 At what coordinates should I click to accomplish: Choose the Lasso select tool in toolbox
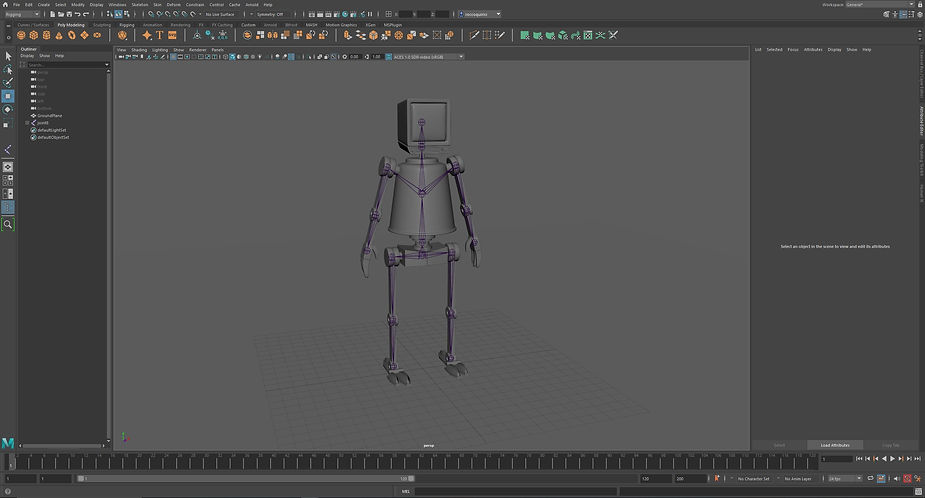(8, 70)
